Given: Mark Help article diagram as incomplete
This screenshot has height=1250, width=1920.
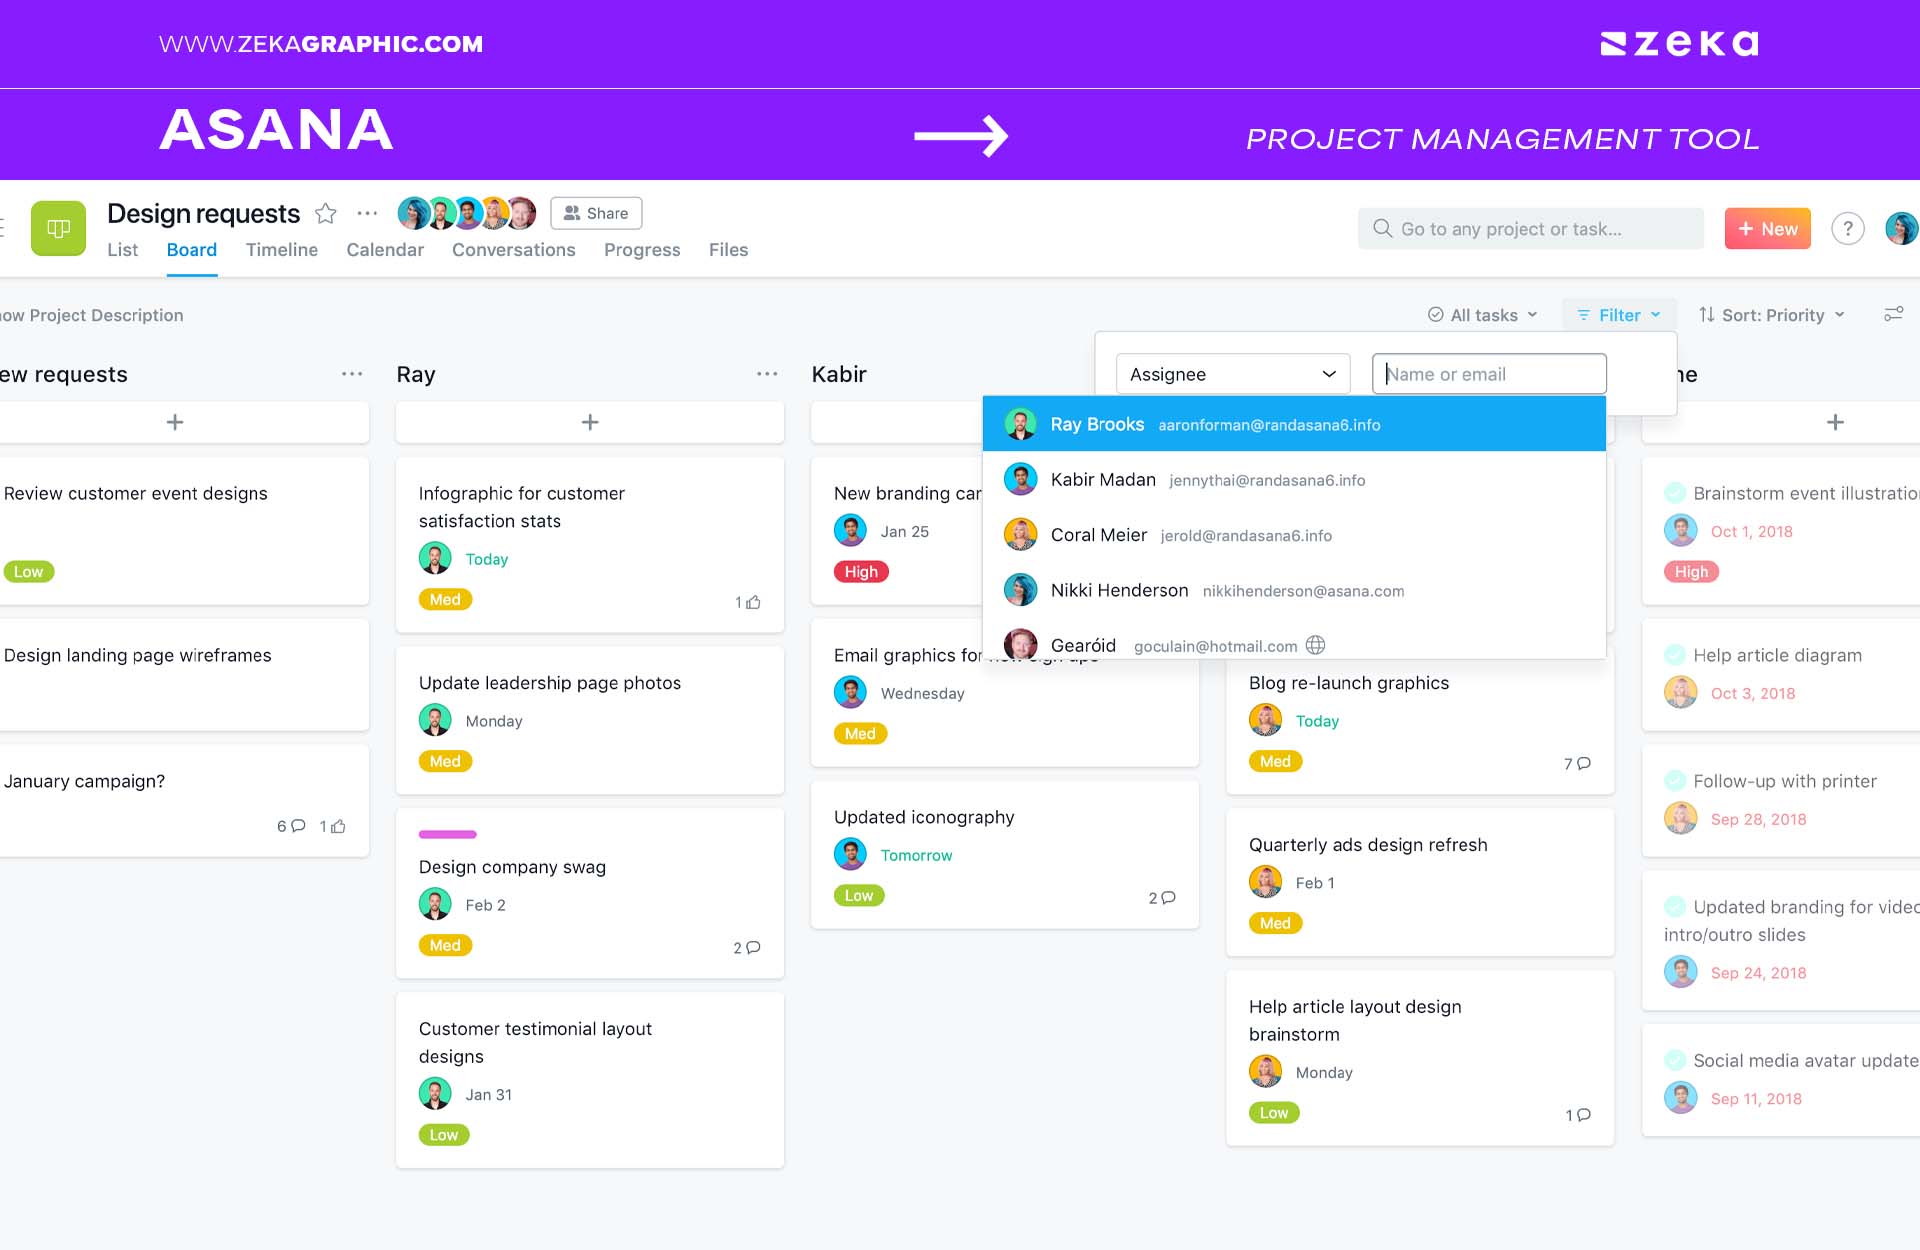Looking at the screenshot, I should click(1675, 655).
